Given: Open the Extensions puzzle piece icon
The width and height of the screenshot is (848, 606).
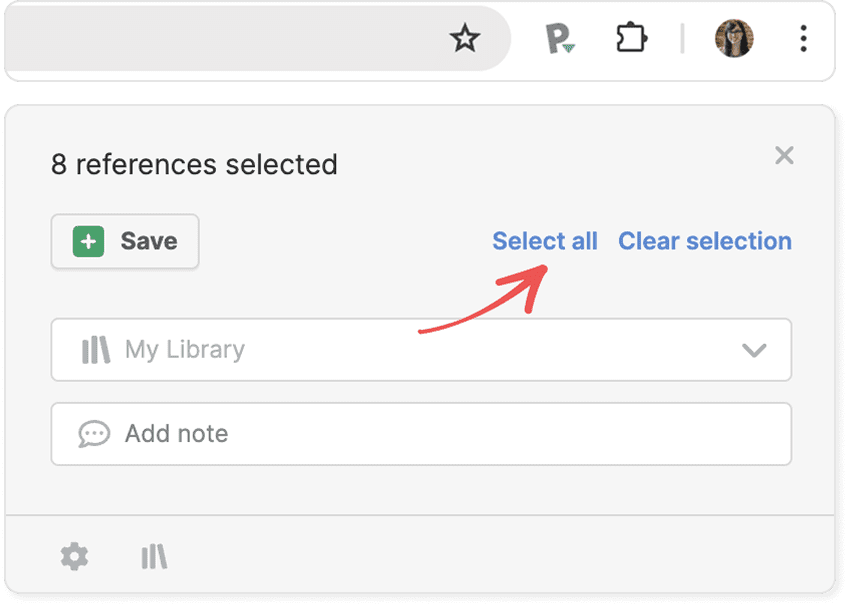Looking at the screenshot, I should [x=631, y=39].
